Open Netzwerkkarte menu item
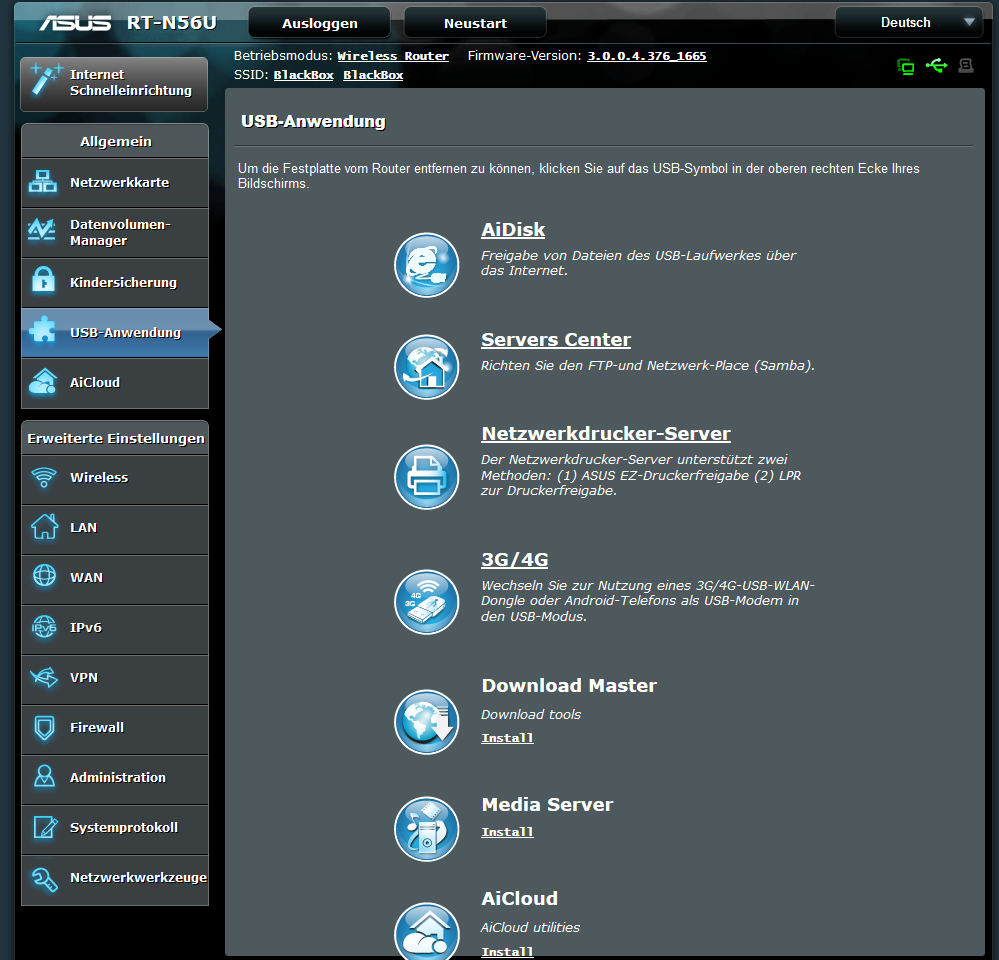This screenshot has height=960, width=999. (115, 183)
